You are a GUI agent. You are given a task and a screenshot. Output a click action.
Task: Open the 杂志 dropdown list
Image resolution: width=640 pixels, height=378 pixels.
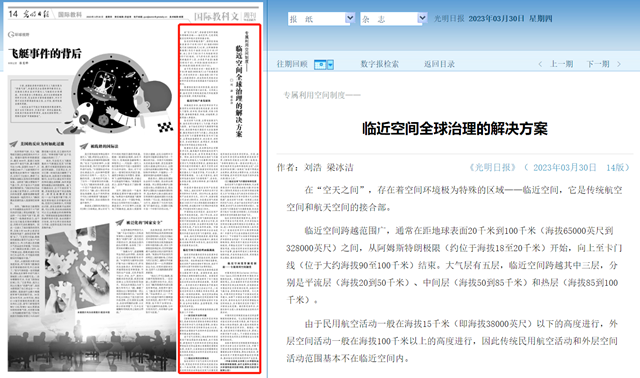pos(393,18)
